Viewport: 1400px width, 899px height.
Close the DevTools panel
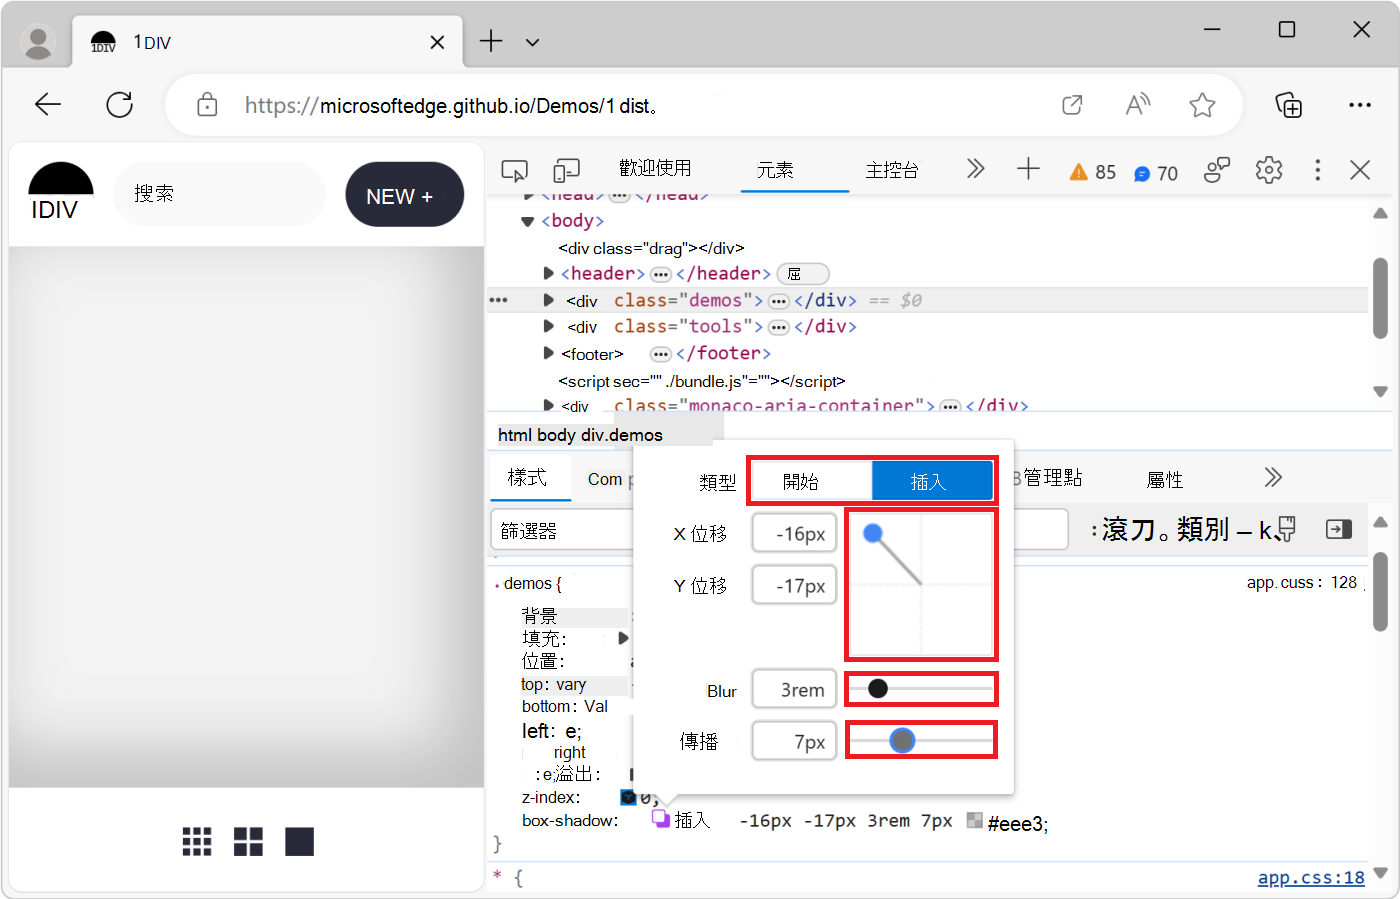[x=1360, y=170]
